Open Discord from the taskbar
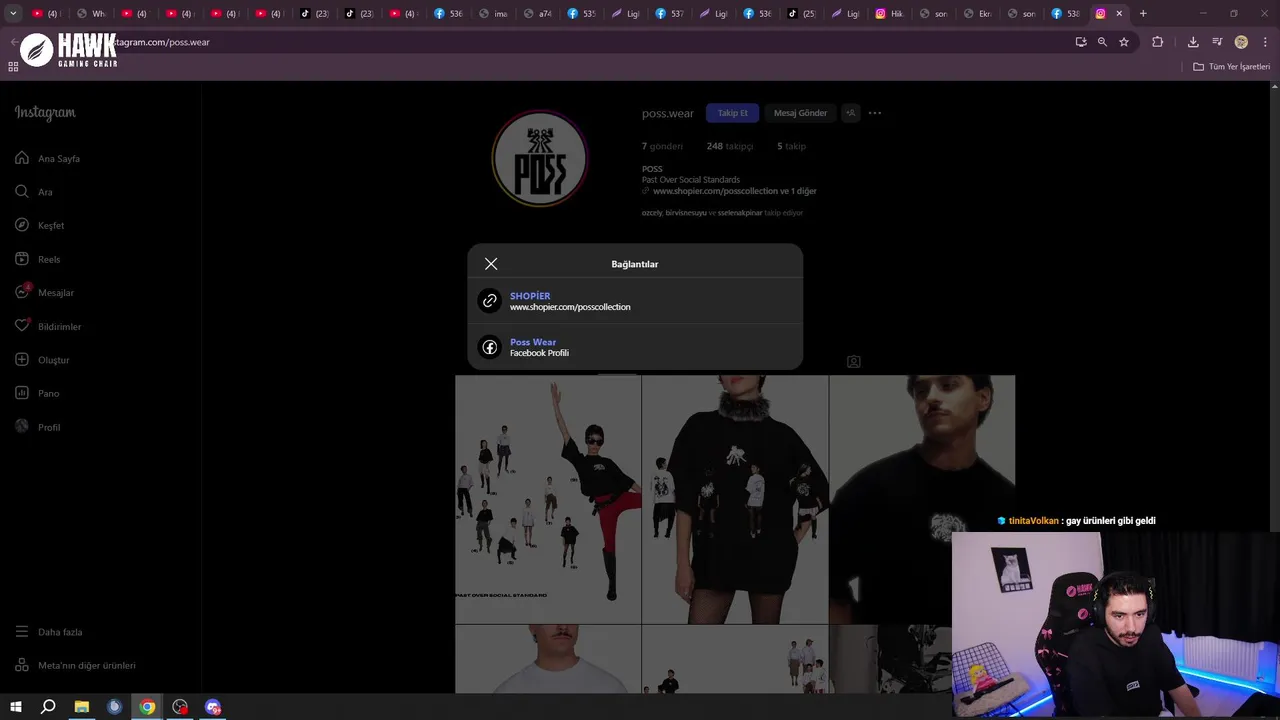The image size is (1280, 720). 213,707
